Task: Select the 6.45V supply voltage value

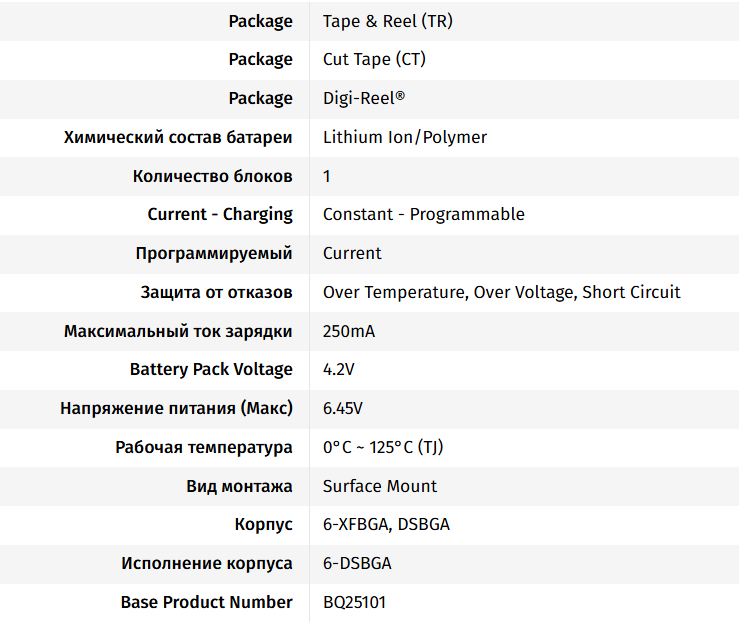Action: point(342,408)
